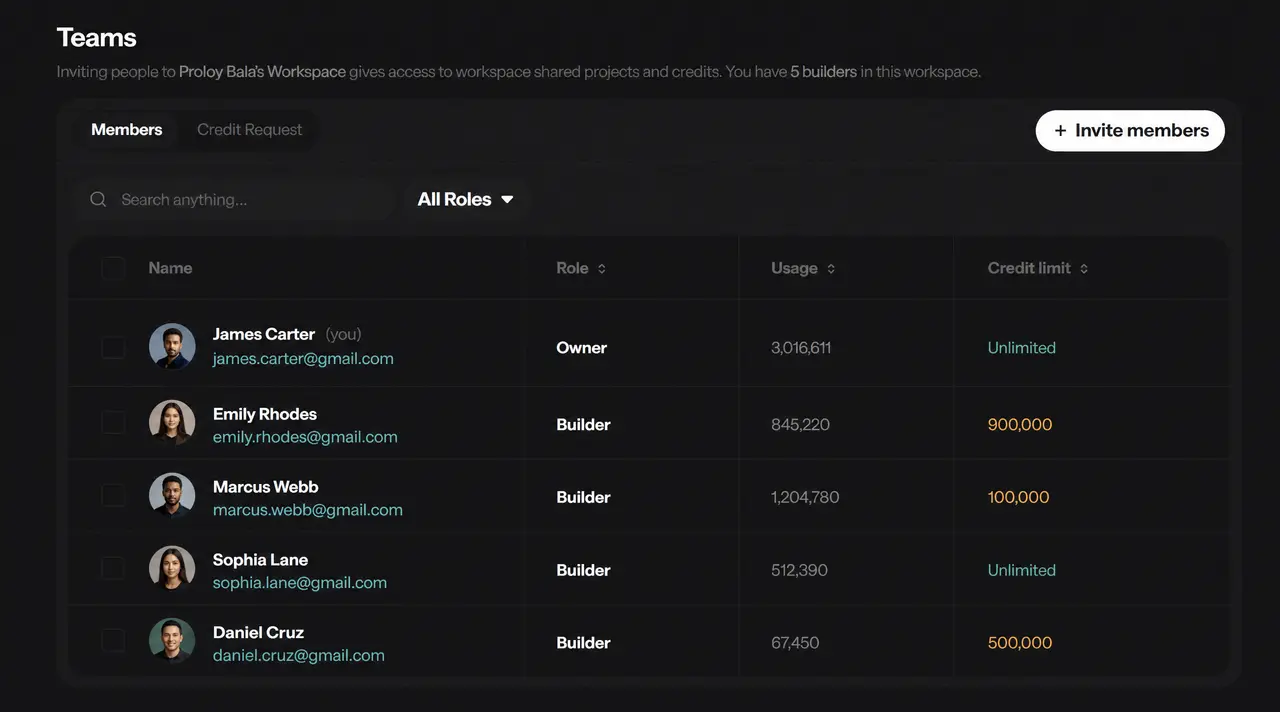Click Marcus Webb's profile avatar
1280x712 pixels.
(172, 496)
